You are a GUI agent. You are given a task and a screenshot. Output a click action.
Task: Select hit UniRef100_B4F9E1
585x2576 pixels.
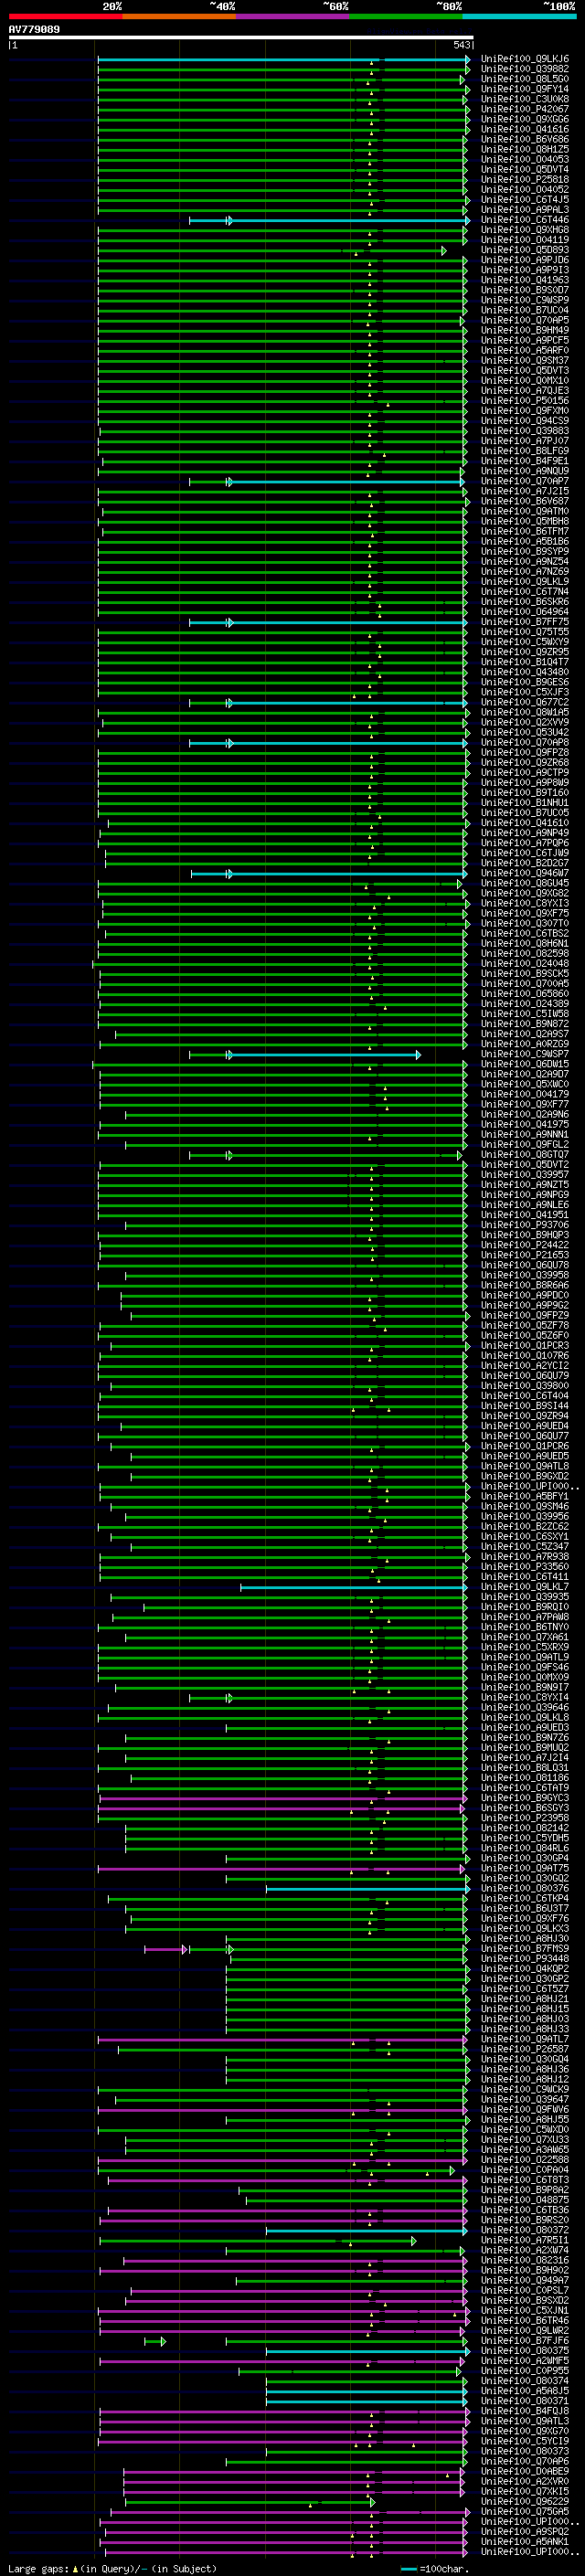pyautogui.click(x=525, y=461)
